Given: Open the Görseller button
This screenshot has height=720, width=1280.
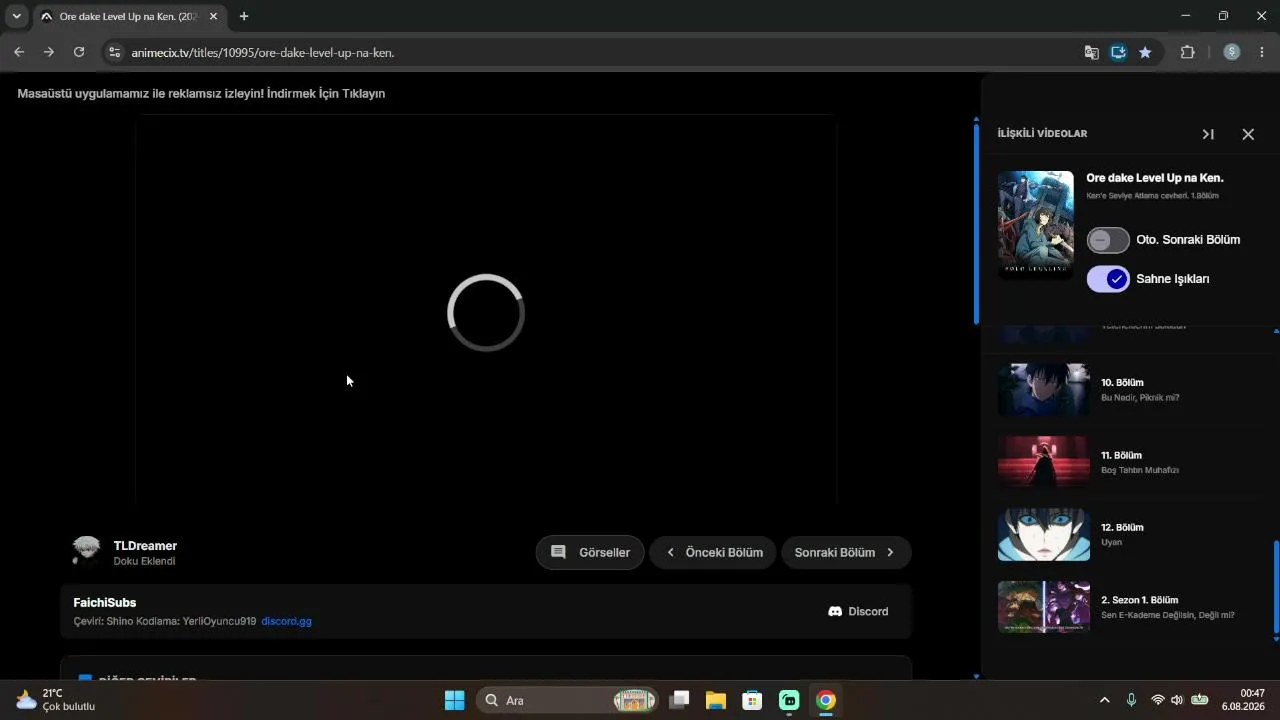Looking at the screenshot, I should tap(590, 552).
